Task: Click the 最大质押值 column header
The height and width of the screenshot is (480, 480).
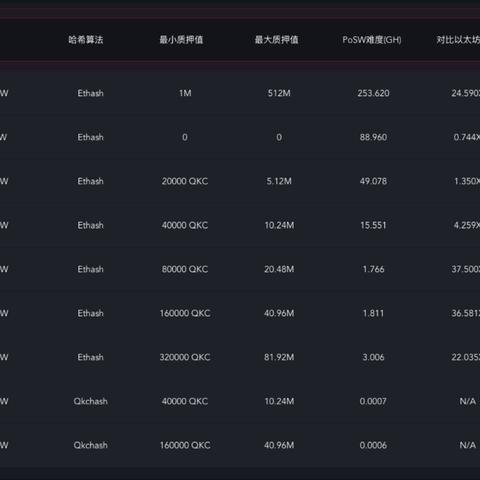Action: [276, 40]
